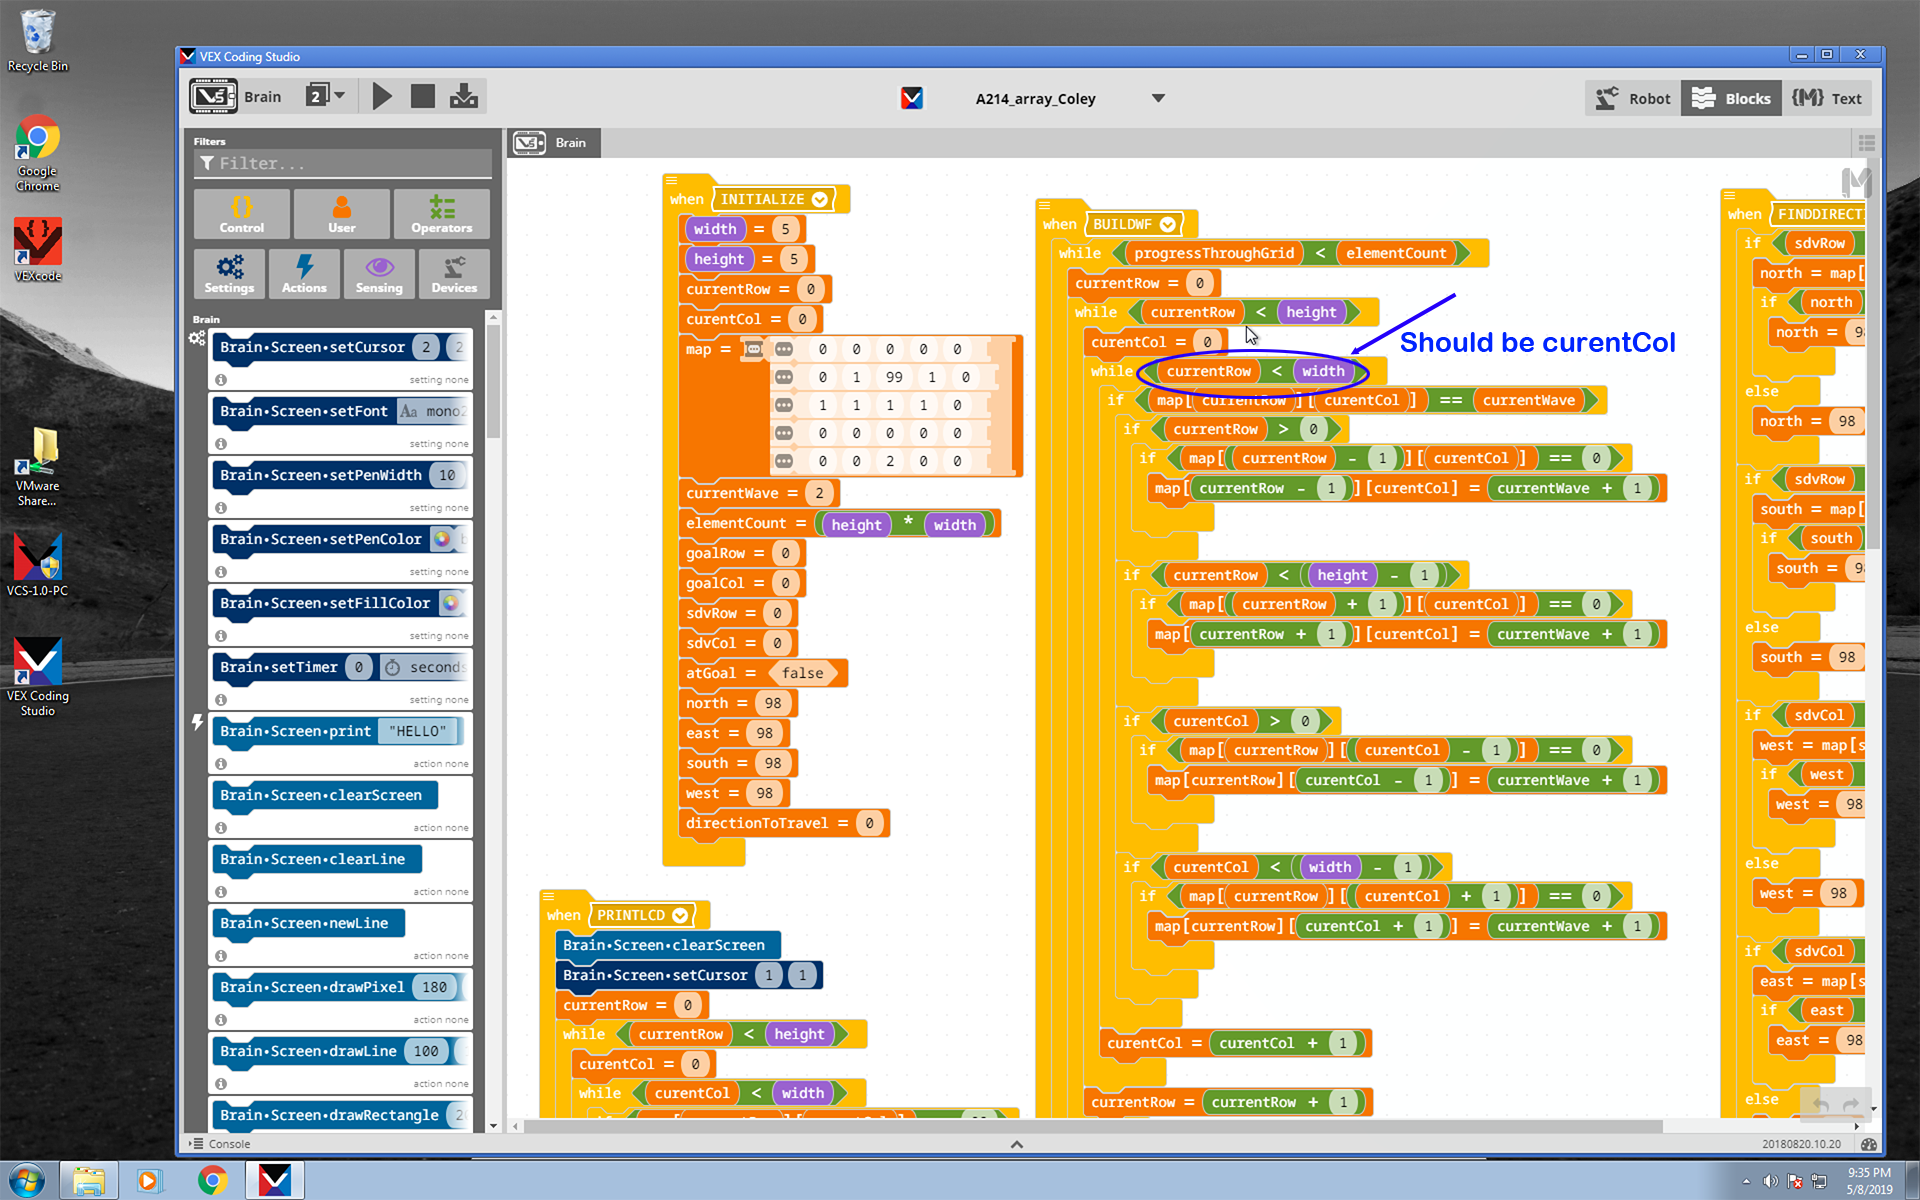Screen dimensions: 1920x1200
Task: Open the Windows Start menu
Action: [26, 1181]
